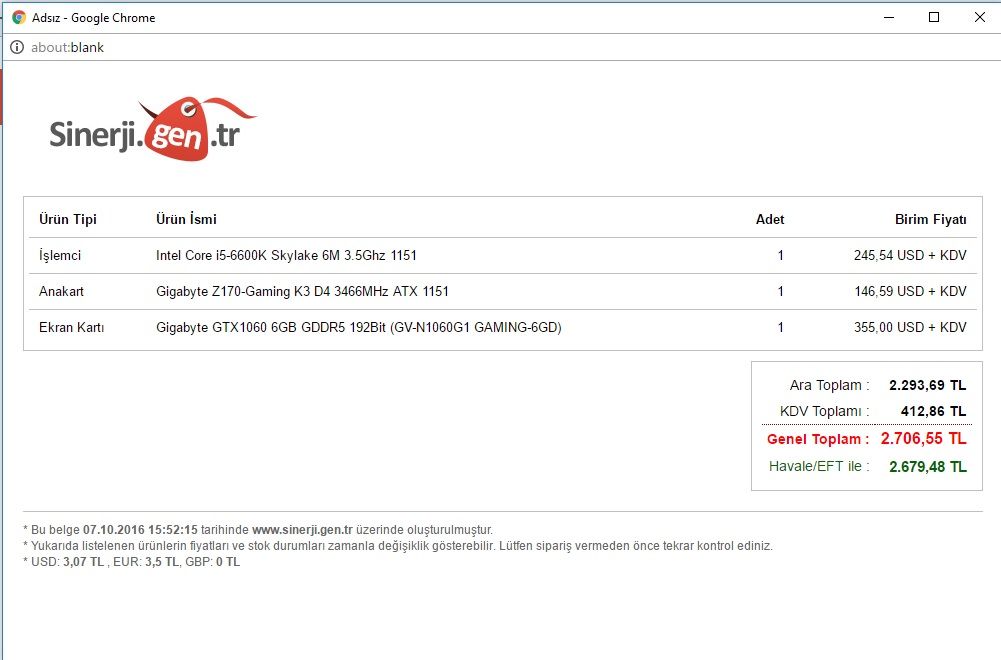
Task: Click the 245,54 USD + KDV price
Action: (x=910, y=255)
